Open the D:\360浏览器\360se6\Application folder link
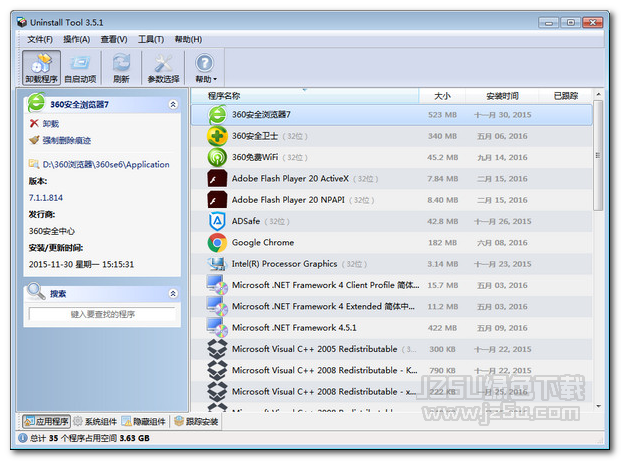 (106, 164)
